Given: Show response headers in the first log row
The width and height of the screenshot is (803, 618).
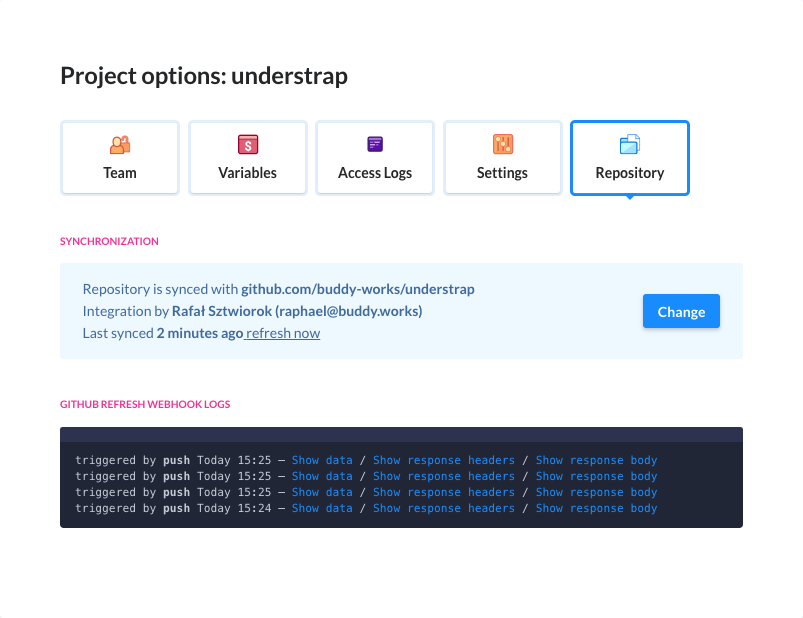Looking at the screenshot, I should pos(443,460).
